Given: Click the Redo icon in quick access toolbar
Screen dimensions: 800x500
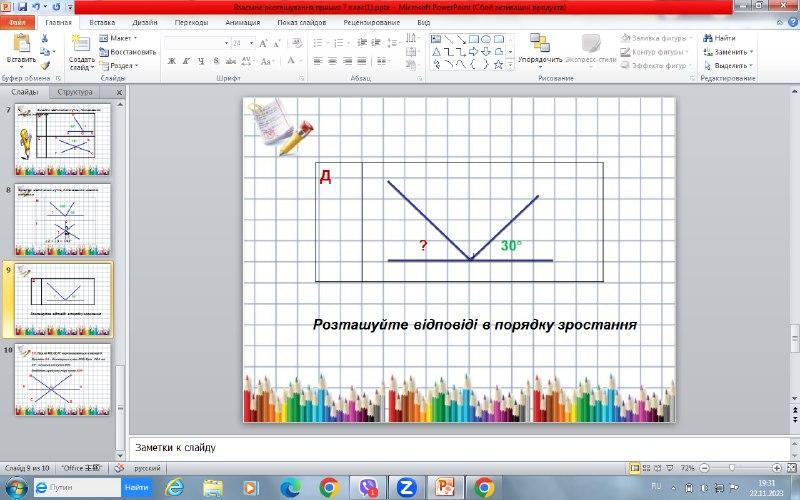Looking at the screenshot, I should 56,7.
